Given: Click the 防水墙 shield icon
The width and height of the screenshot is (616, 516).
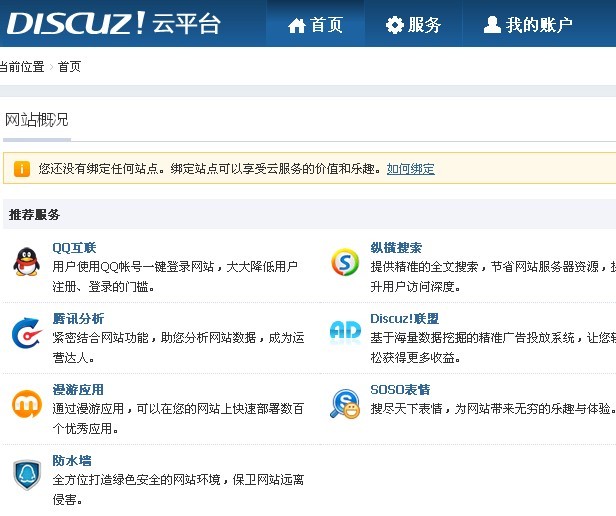Looking at the screenshot, I should [26, 475].
